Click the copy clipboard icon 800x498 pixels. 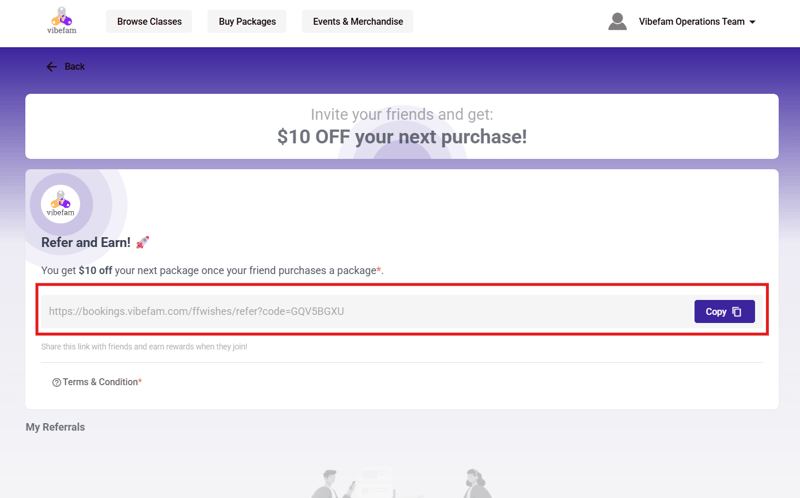737,312
